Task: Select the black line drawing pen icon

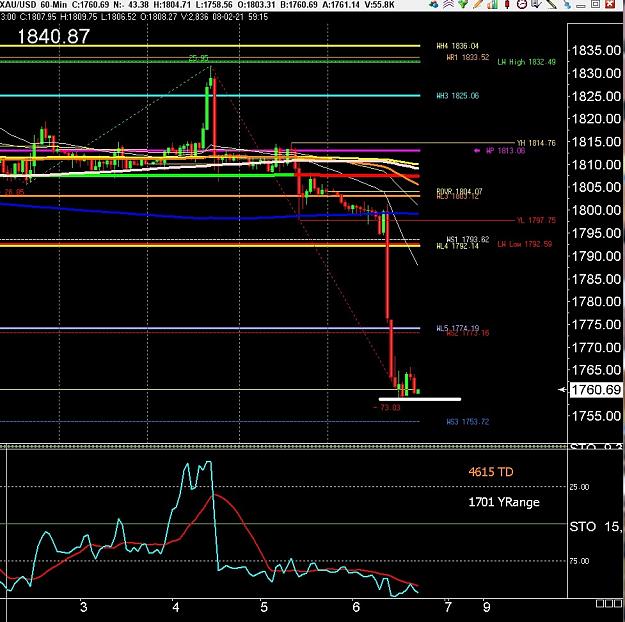Action: [552, 4]
